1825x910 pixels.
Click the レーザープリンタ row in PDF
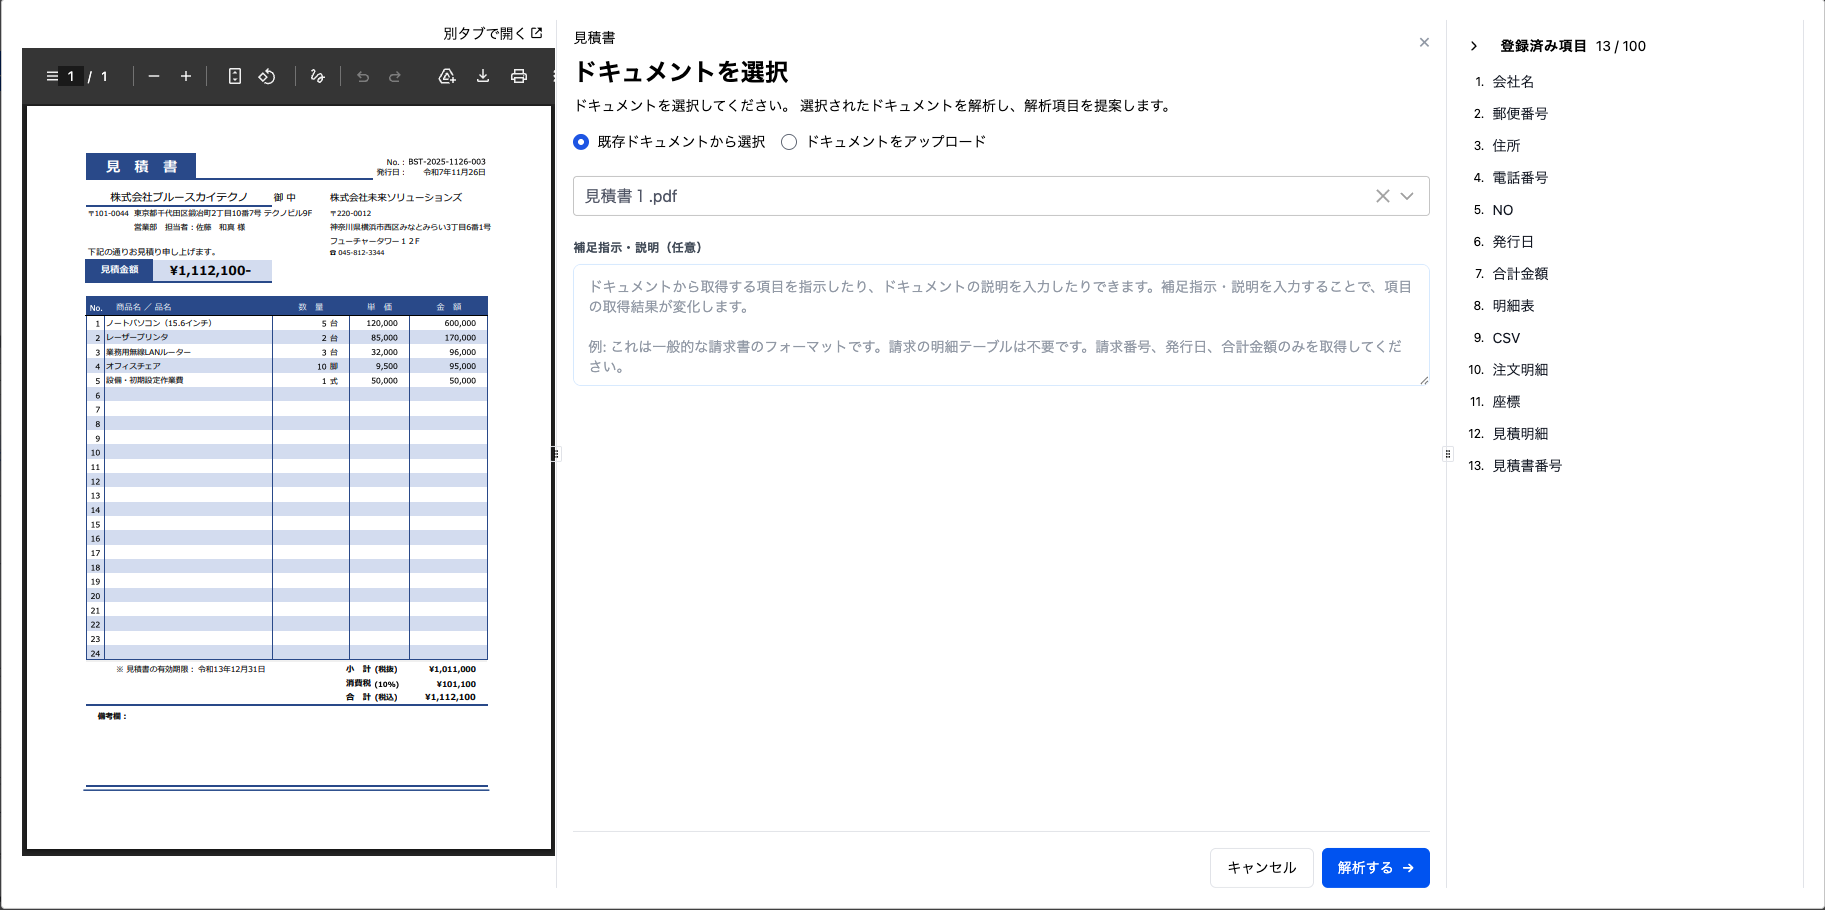[287, 338]
